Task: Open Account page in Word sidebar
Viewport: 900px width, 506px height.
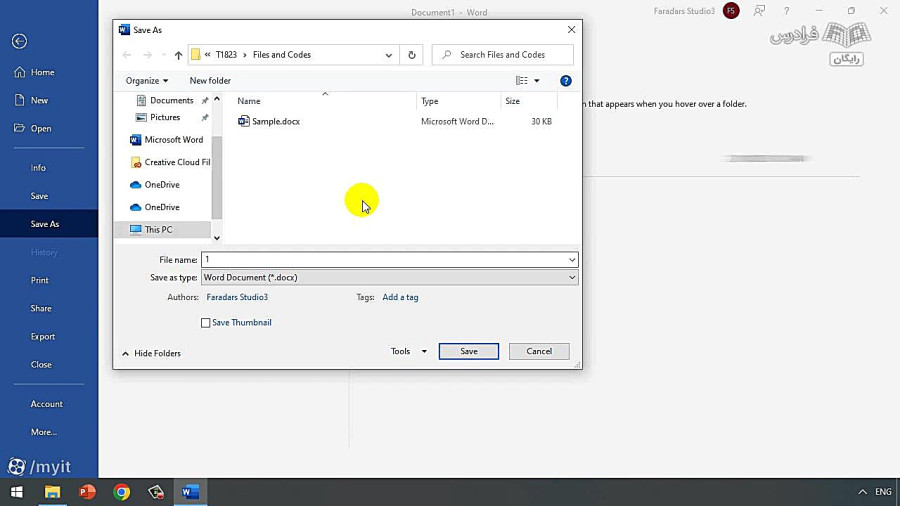Action: (49, 404)
